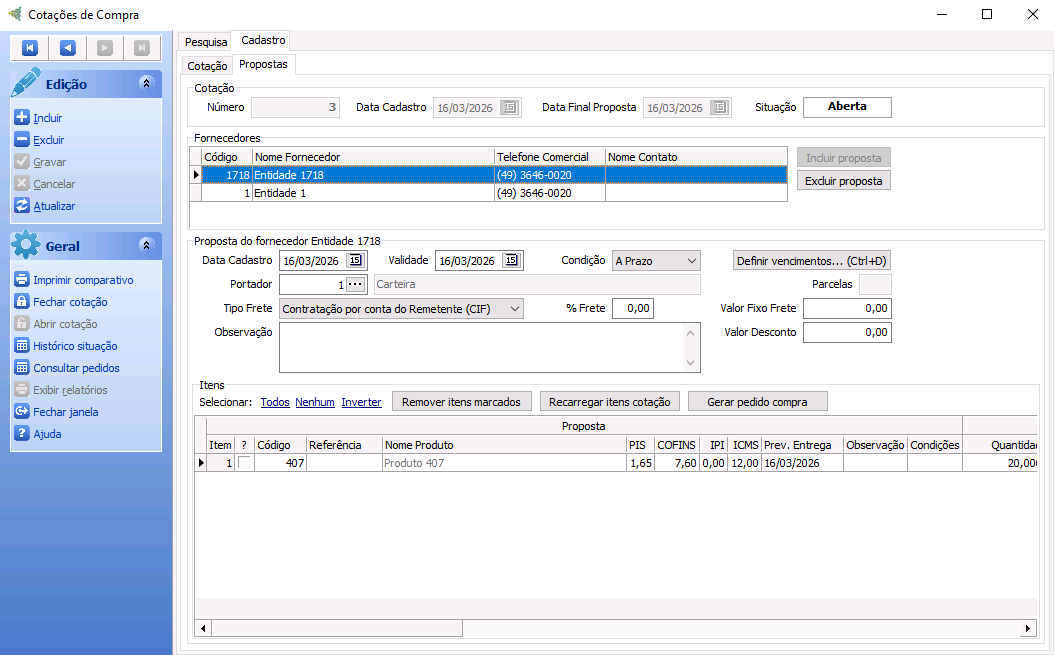1054x655 pixels.
Task: Switch to the Pesquisa tab
Action: 206,42
